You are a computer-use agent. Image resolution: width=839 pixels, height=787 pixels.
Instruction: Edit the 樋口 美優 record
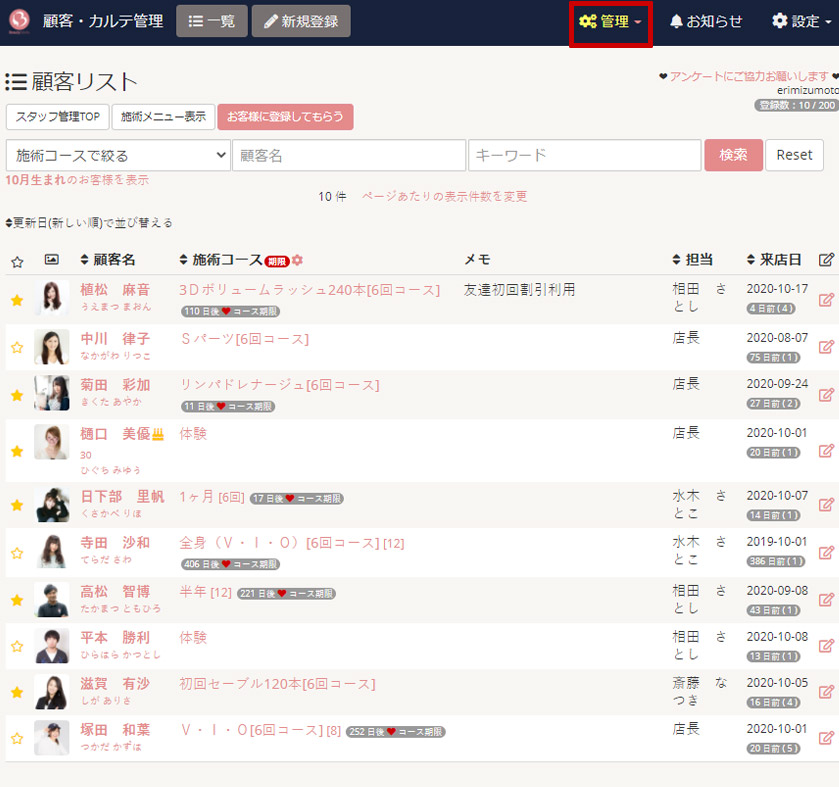[x=826, y=451]
